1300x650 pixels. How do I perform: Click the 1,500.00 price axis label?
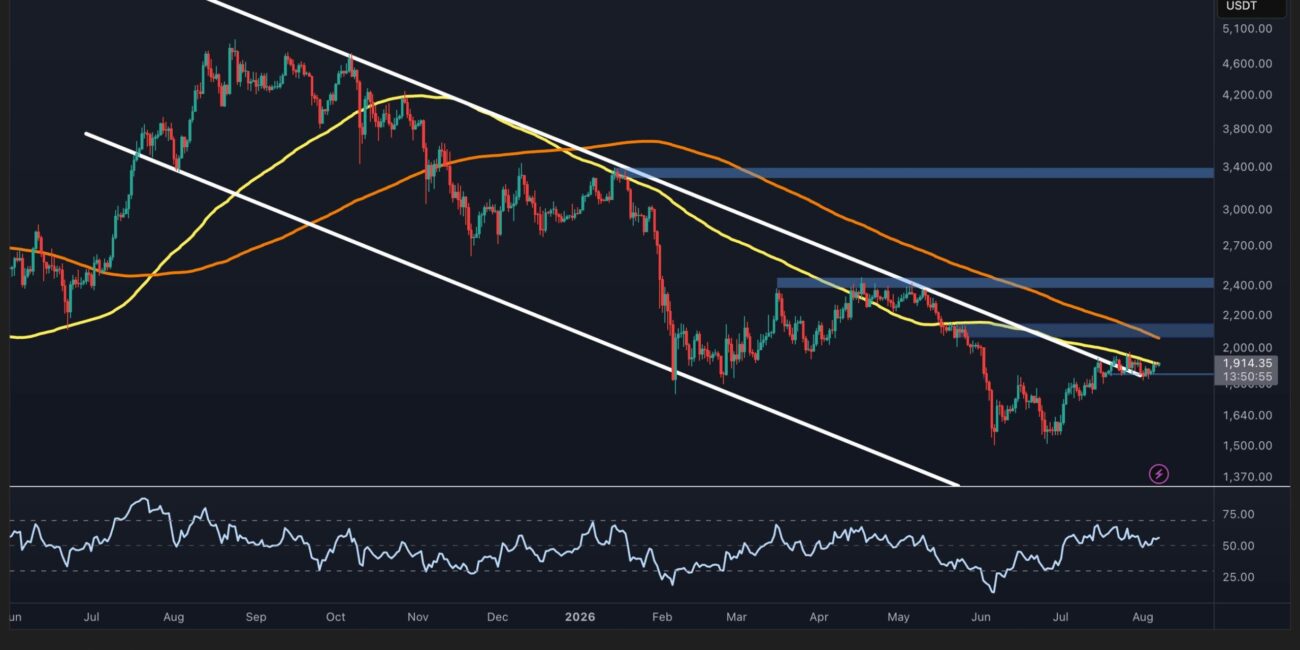(x=1247, y=446)
